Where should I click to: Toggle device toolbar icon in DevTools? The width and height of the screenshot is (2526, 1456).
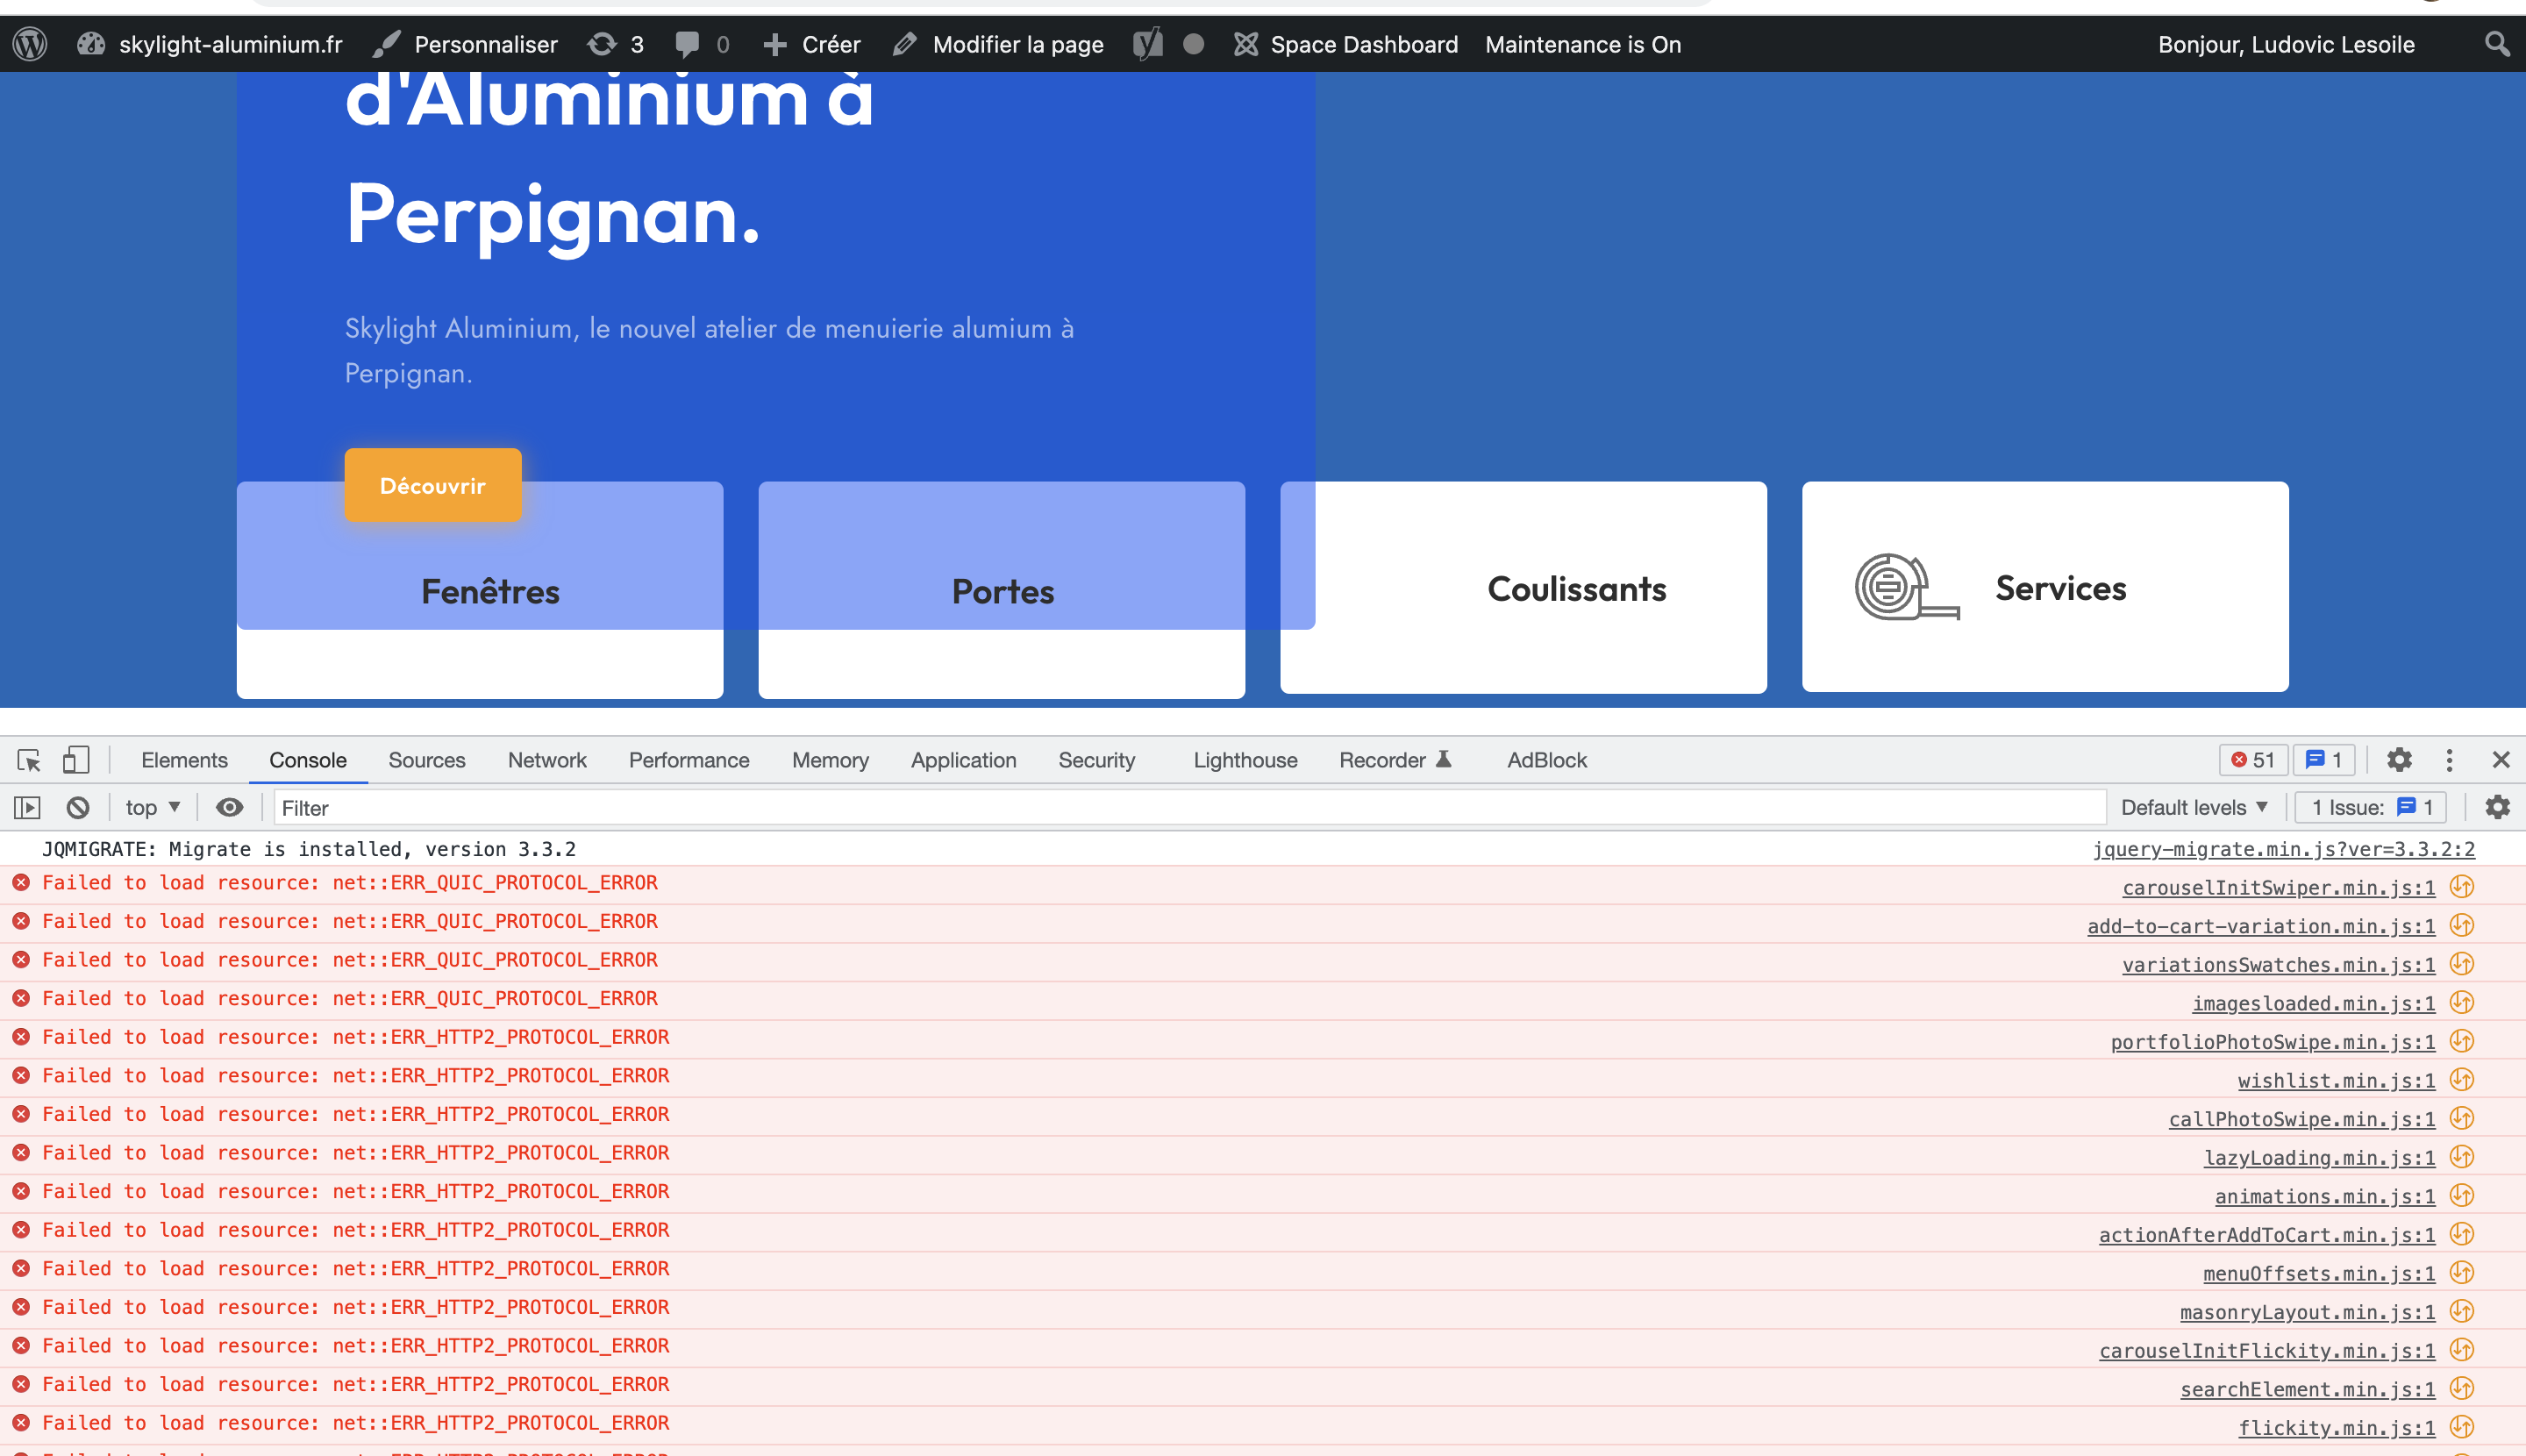[x=76, y=760]
